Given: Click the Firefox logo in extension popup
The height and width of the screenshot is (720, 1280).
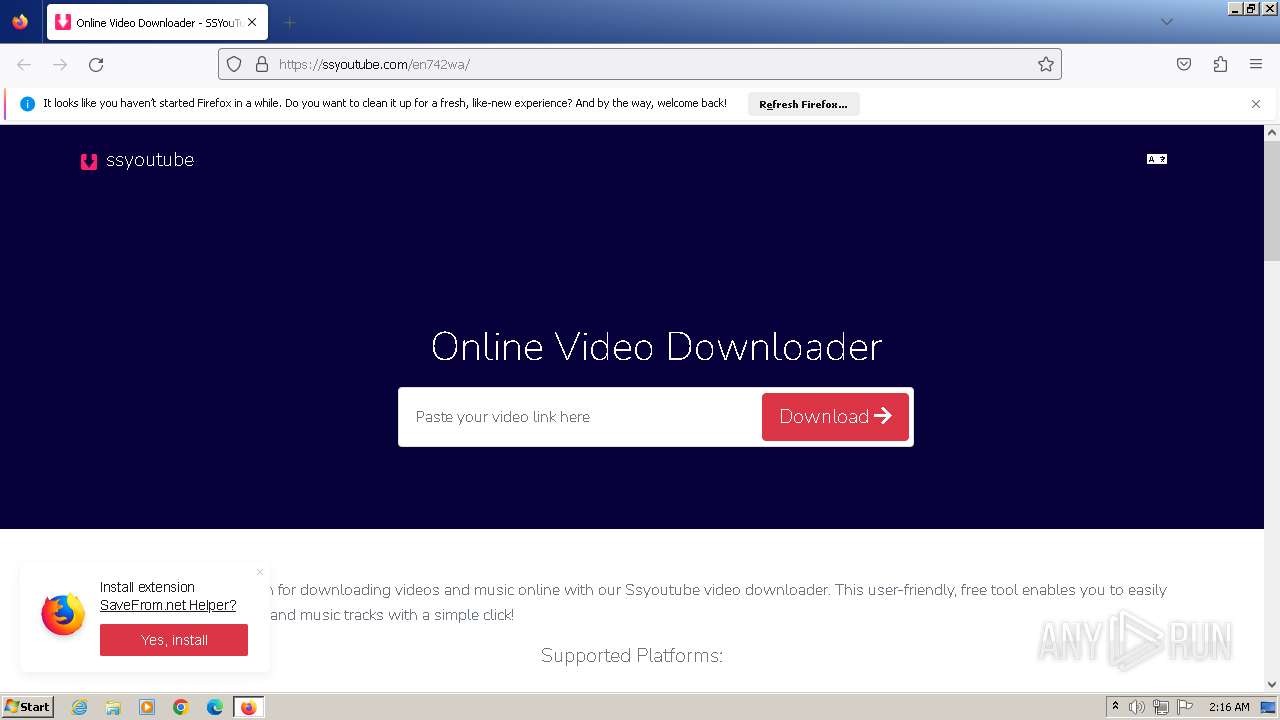Looking at the screenshot, I should 63,614.
